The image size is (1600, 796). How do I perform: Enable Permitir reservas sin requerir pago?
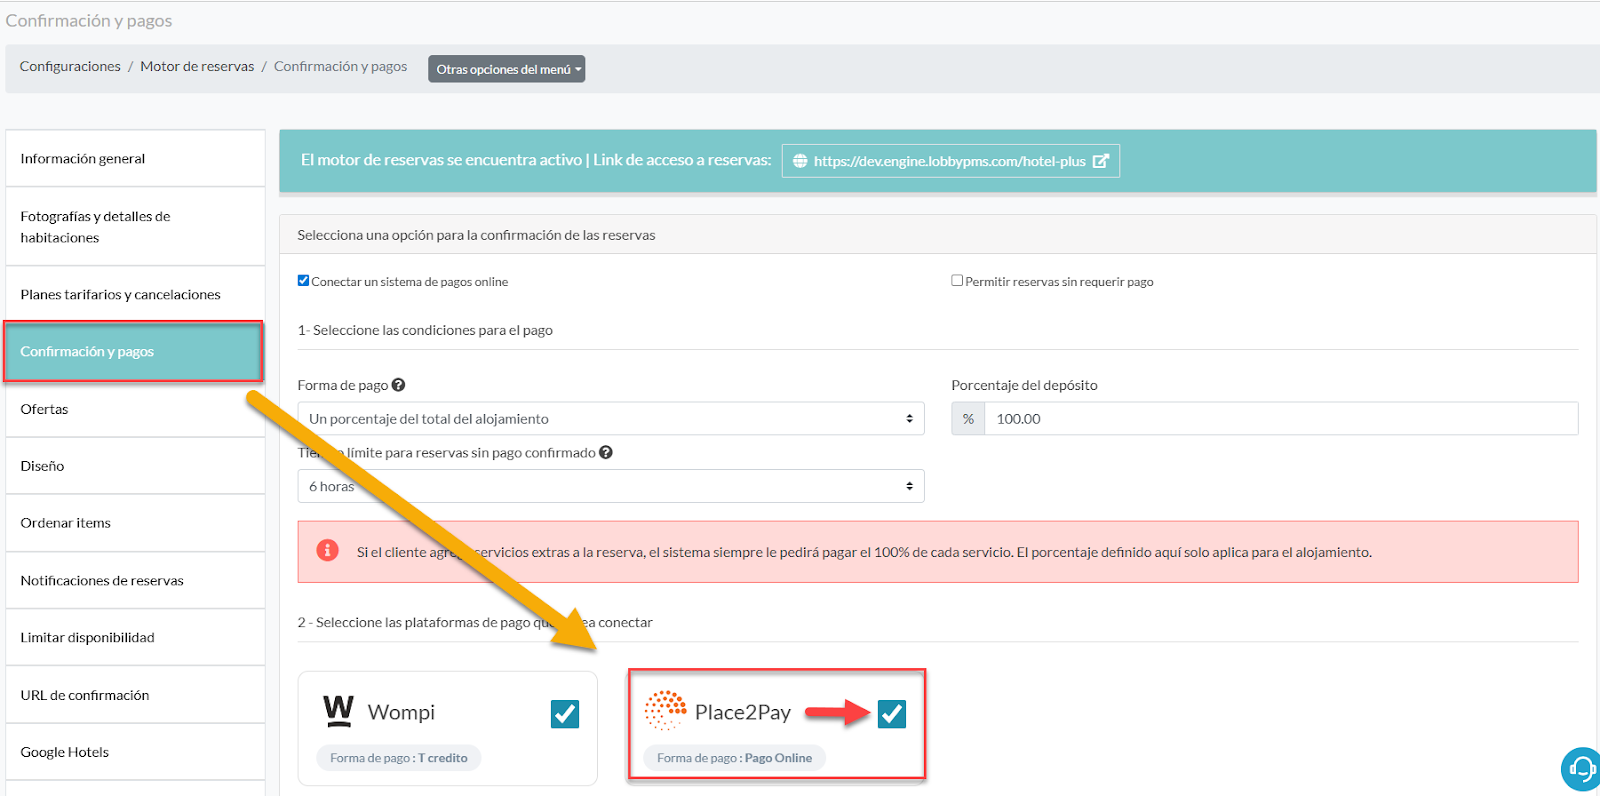tap(957, 281)
